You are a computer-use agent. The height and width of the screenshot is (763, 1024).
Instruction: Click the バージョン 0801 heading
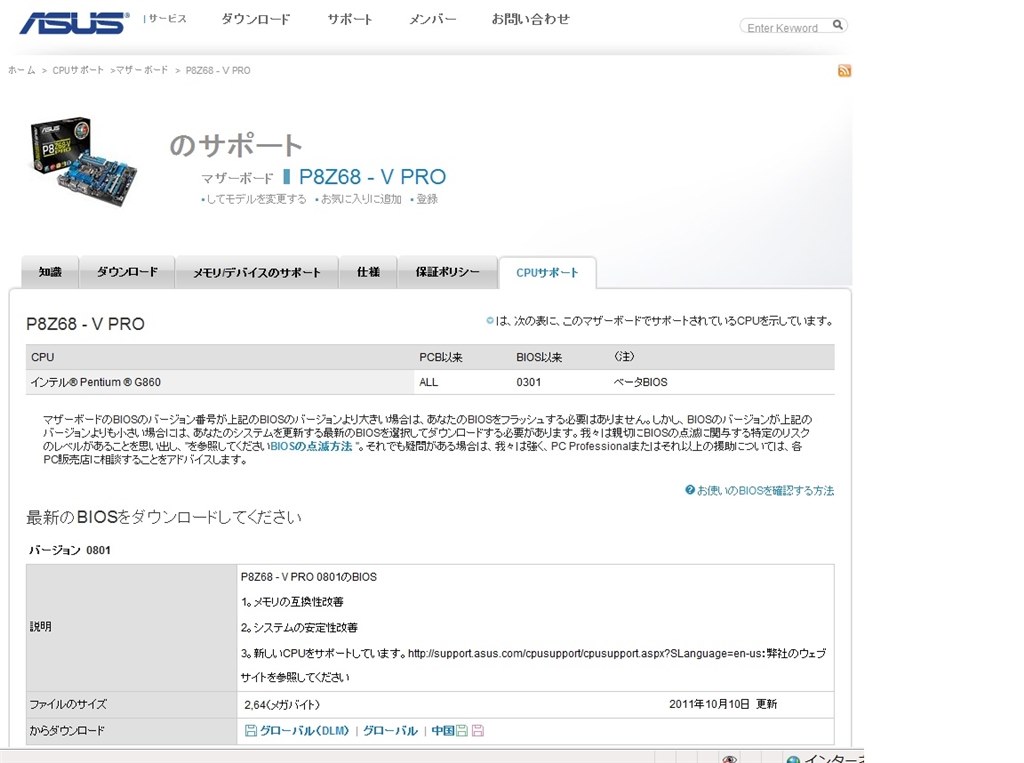point(69,550)
